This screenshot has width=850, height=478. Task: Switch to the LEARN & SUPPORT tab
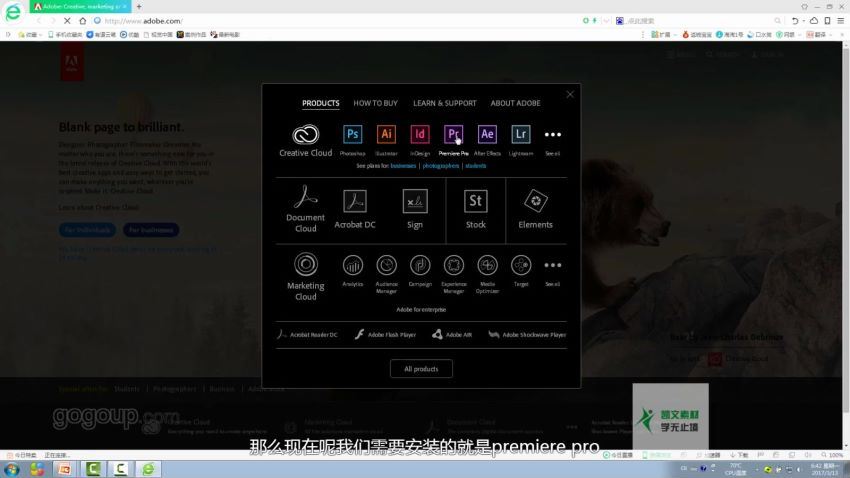tap(445, 103)
